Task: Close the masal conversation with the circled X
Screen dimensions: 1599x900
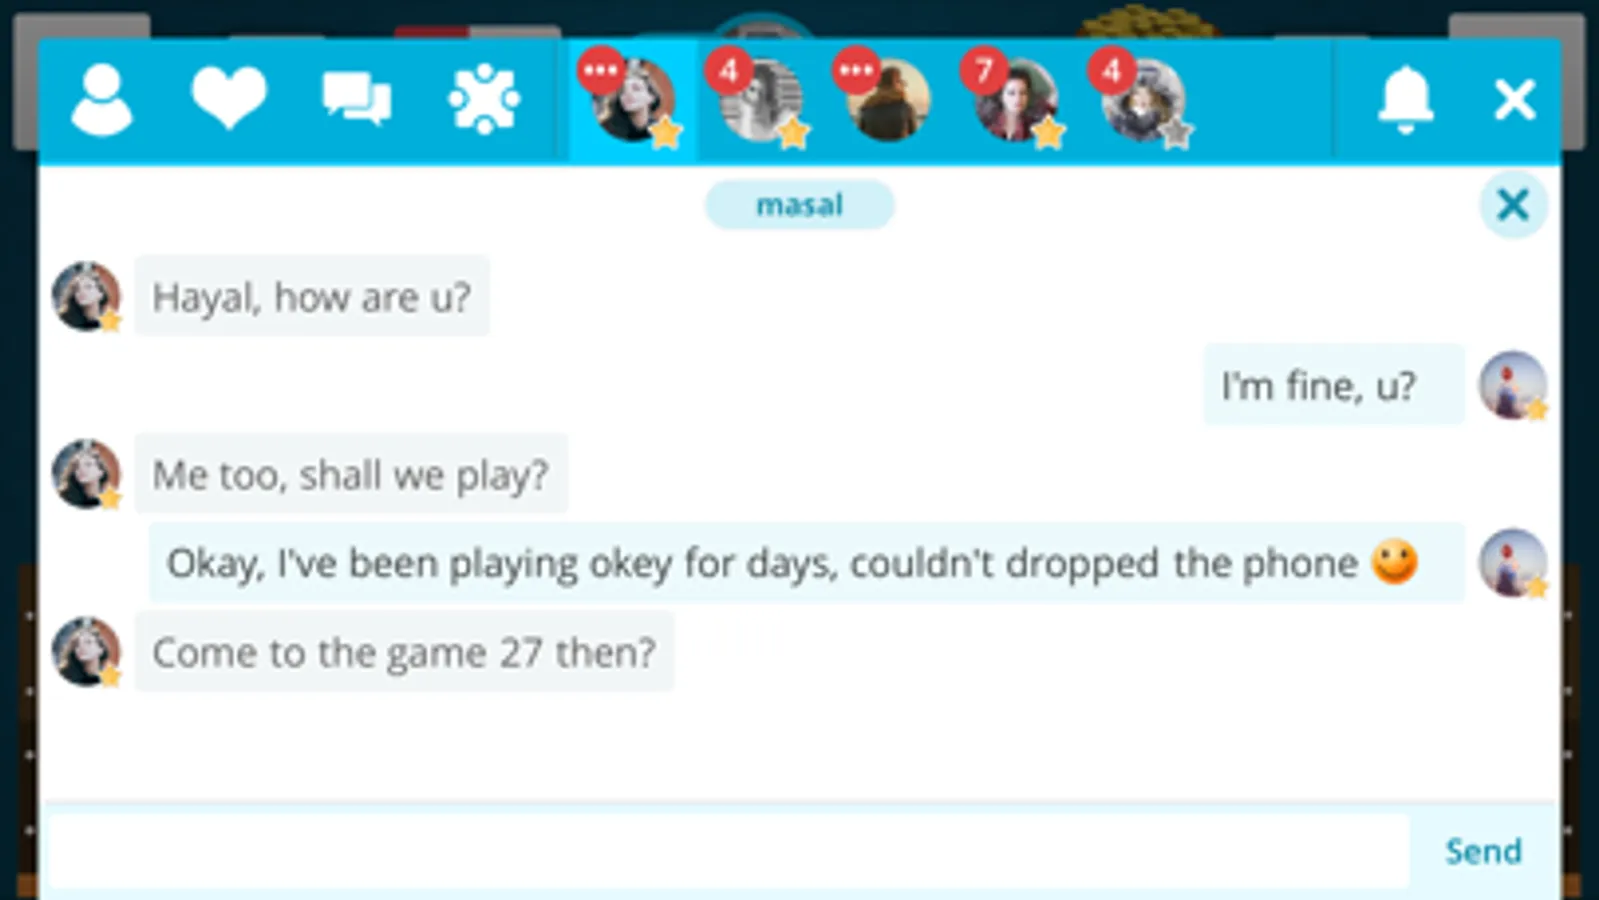Action: (1513, 205)
